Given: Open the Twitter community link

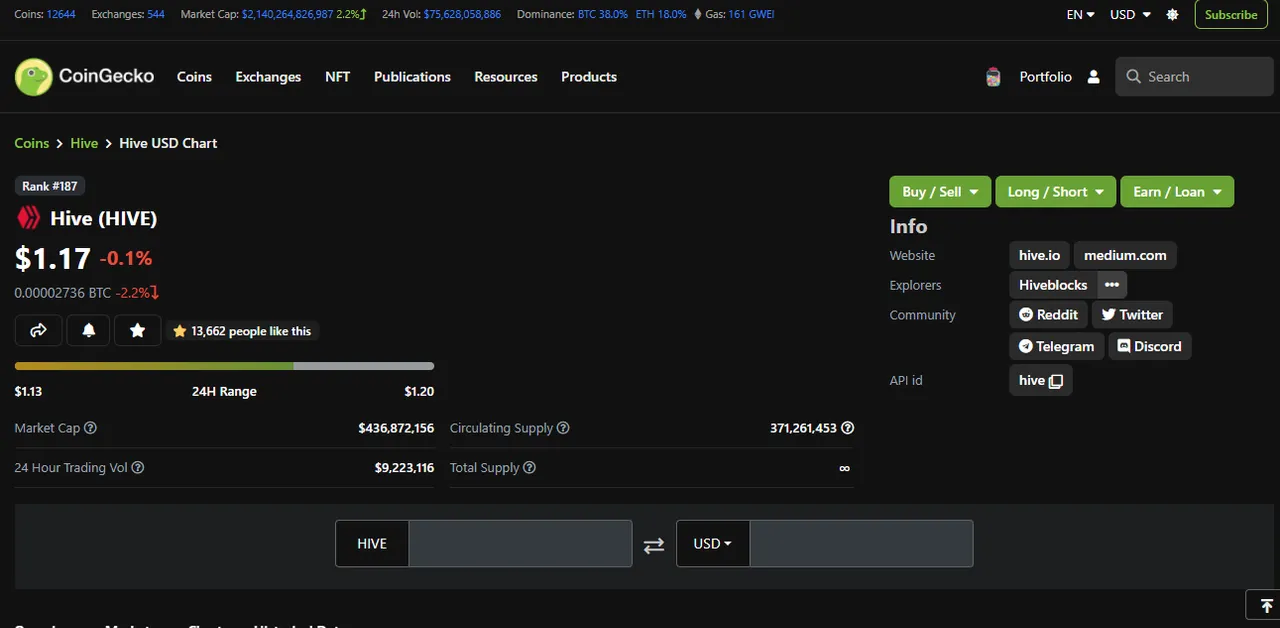Looking at the screenshot, I should 1132,315.
